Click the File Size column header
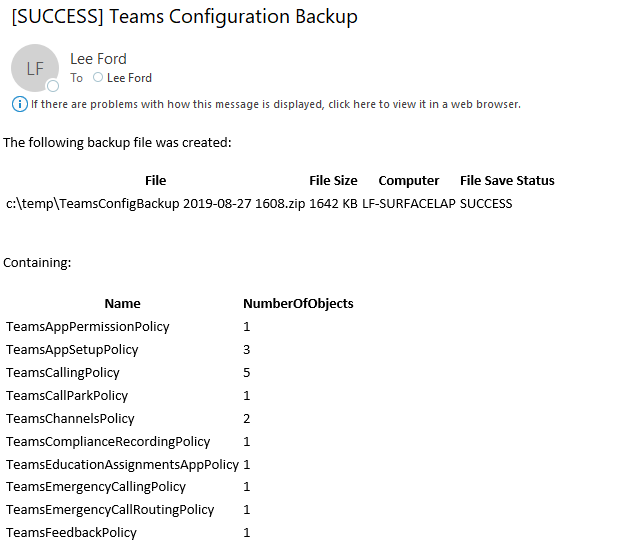The width and height of the screenshot is (633, 544). coord(333,181)
